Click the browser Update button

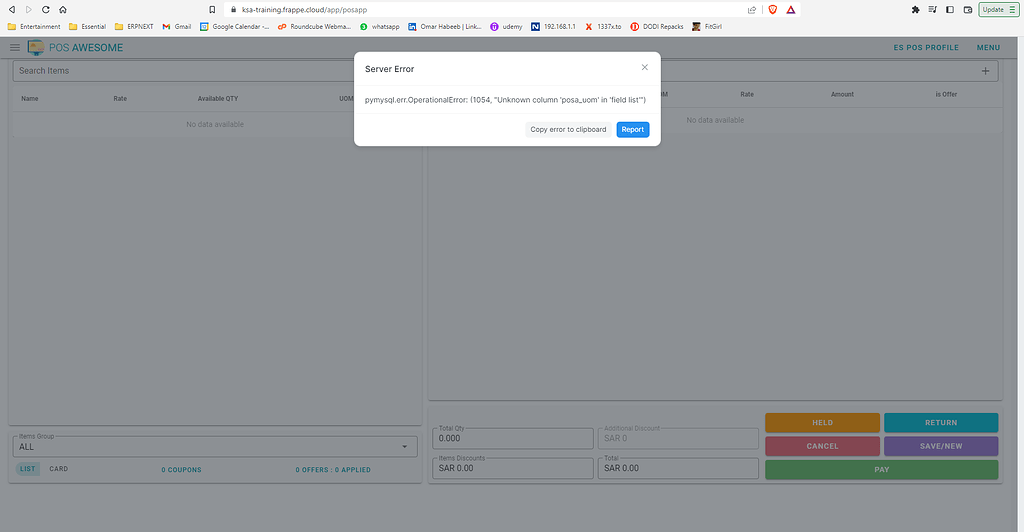(x=999, y=10)
